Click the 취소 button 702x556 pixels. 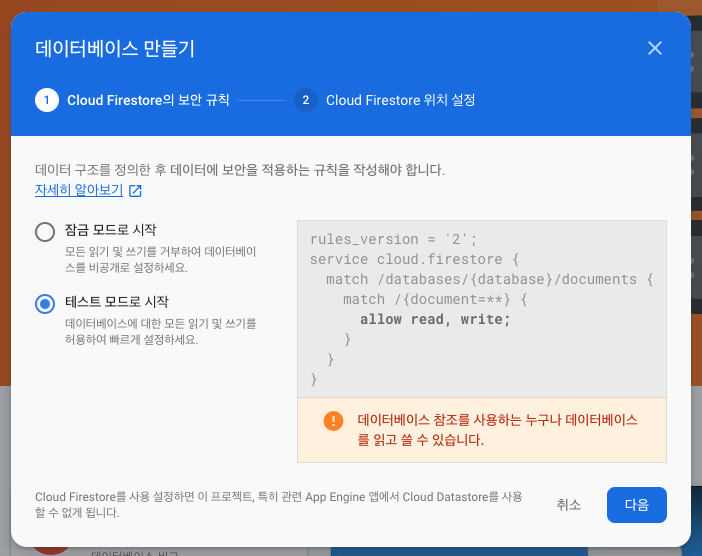coord(569,505)
